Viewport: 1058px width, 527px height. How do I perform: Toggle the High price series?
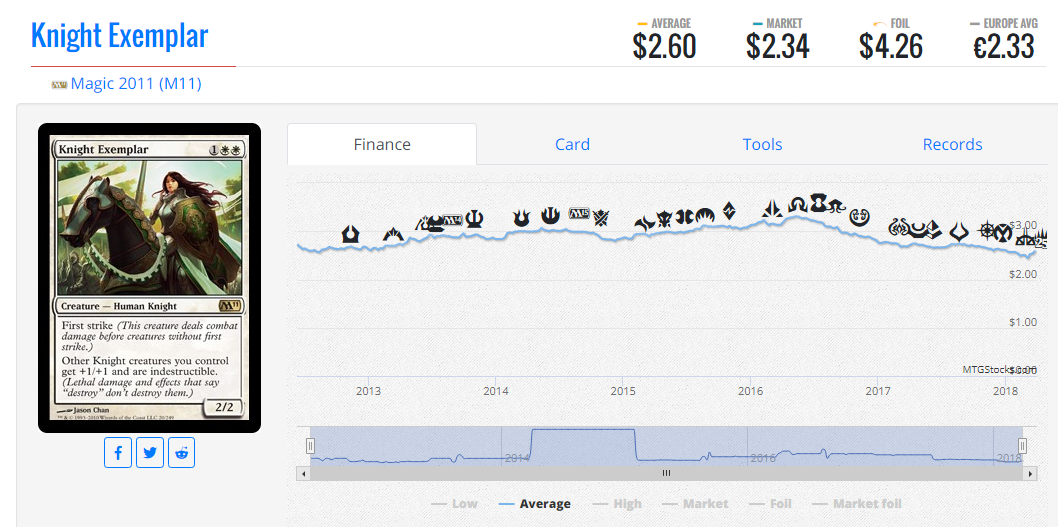617,503
